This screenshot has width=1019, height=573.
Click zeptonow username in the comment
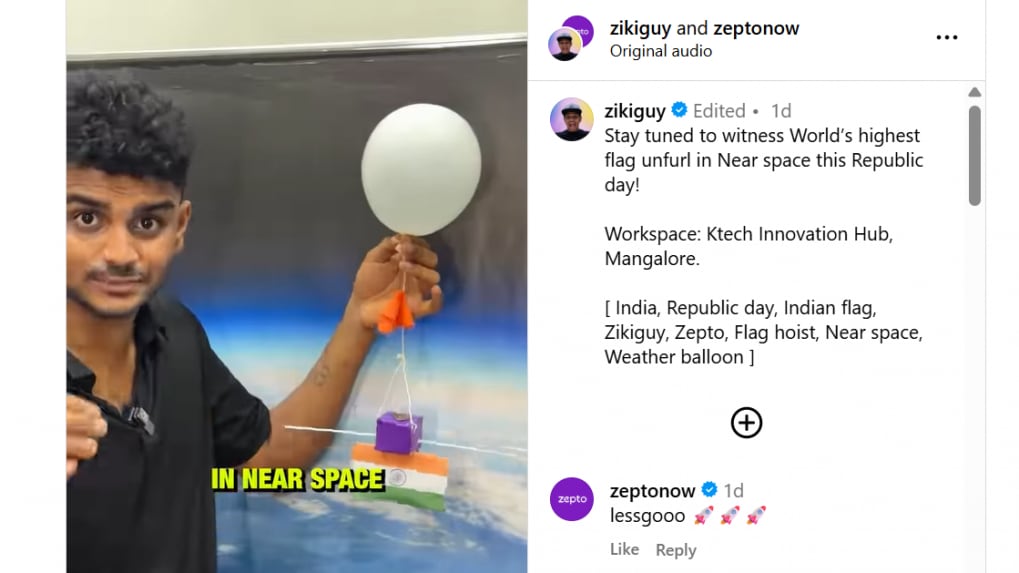point(652,490)
